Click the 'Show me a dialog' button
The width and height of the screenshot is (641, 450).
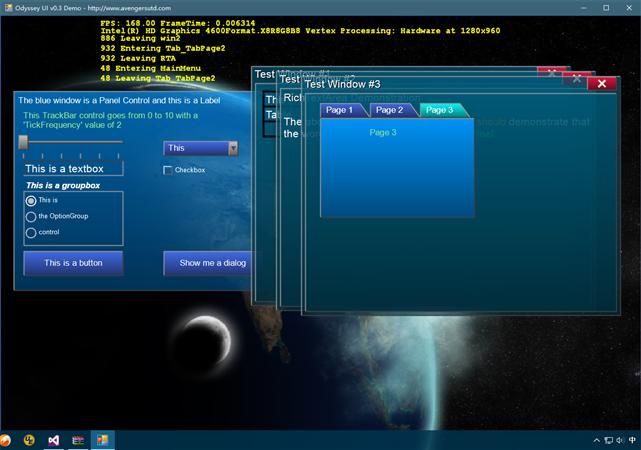pos(208,263)
